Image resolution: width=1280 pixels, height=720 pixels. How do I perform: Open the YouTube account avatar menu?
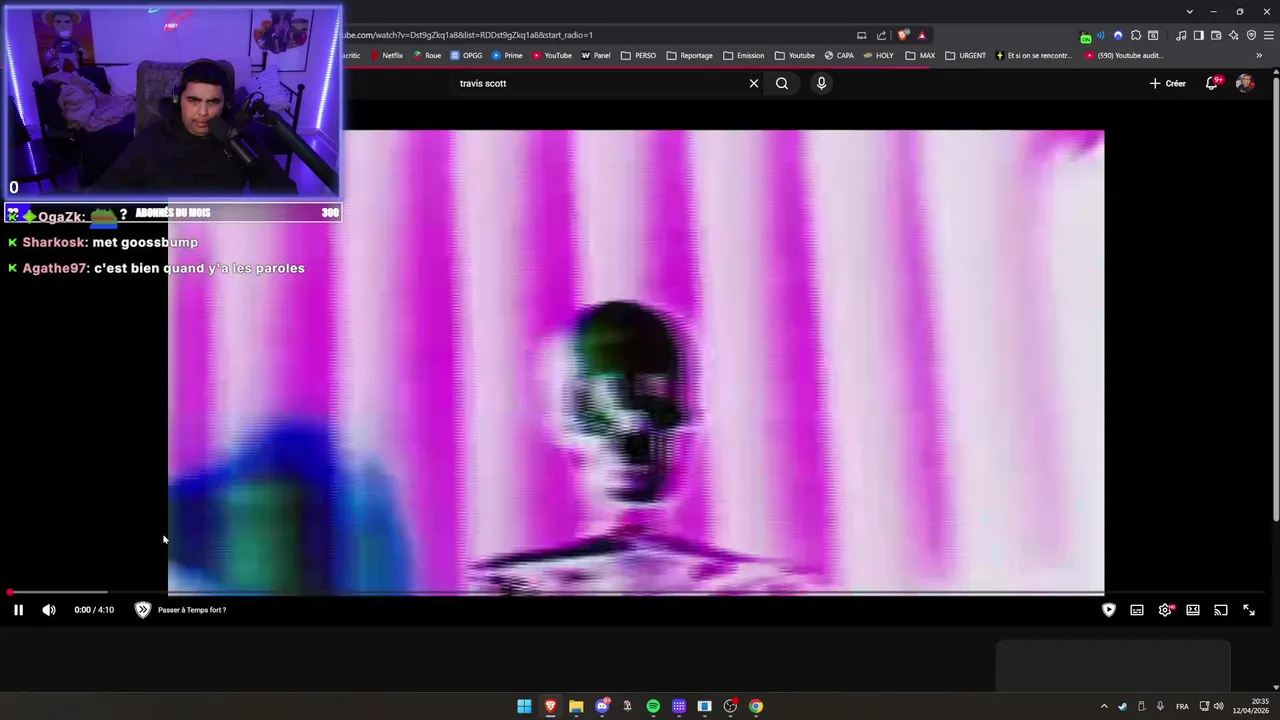click(1245, 83)
